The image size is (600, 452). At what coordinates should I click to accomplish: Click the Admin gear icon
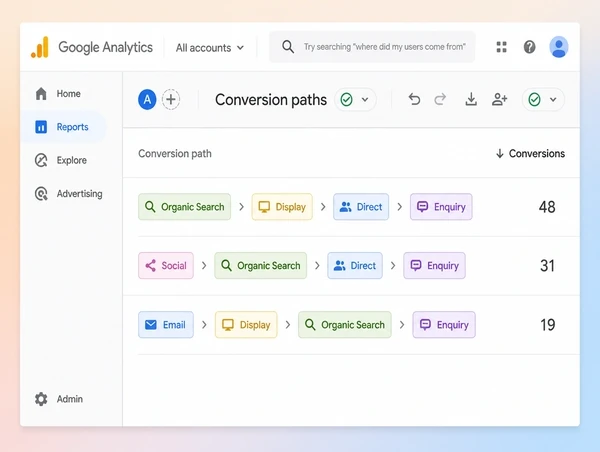tap(41, 399)
